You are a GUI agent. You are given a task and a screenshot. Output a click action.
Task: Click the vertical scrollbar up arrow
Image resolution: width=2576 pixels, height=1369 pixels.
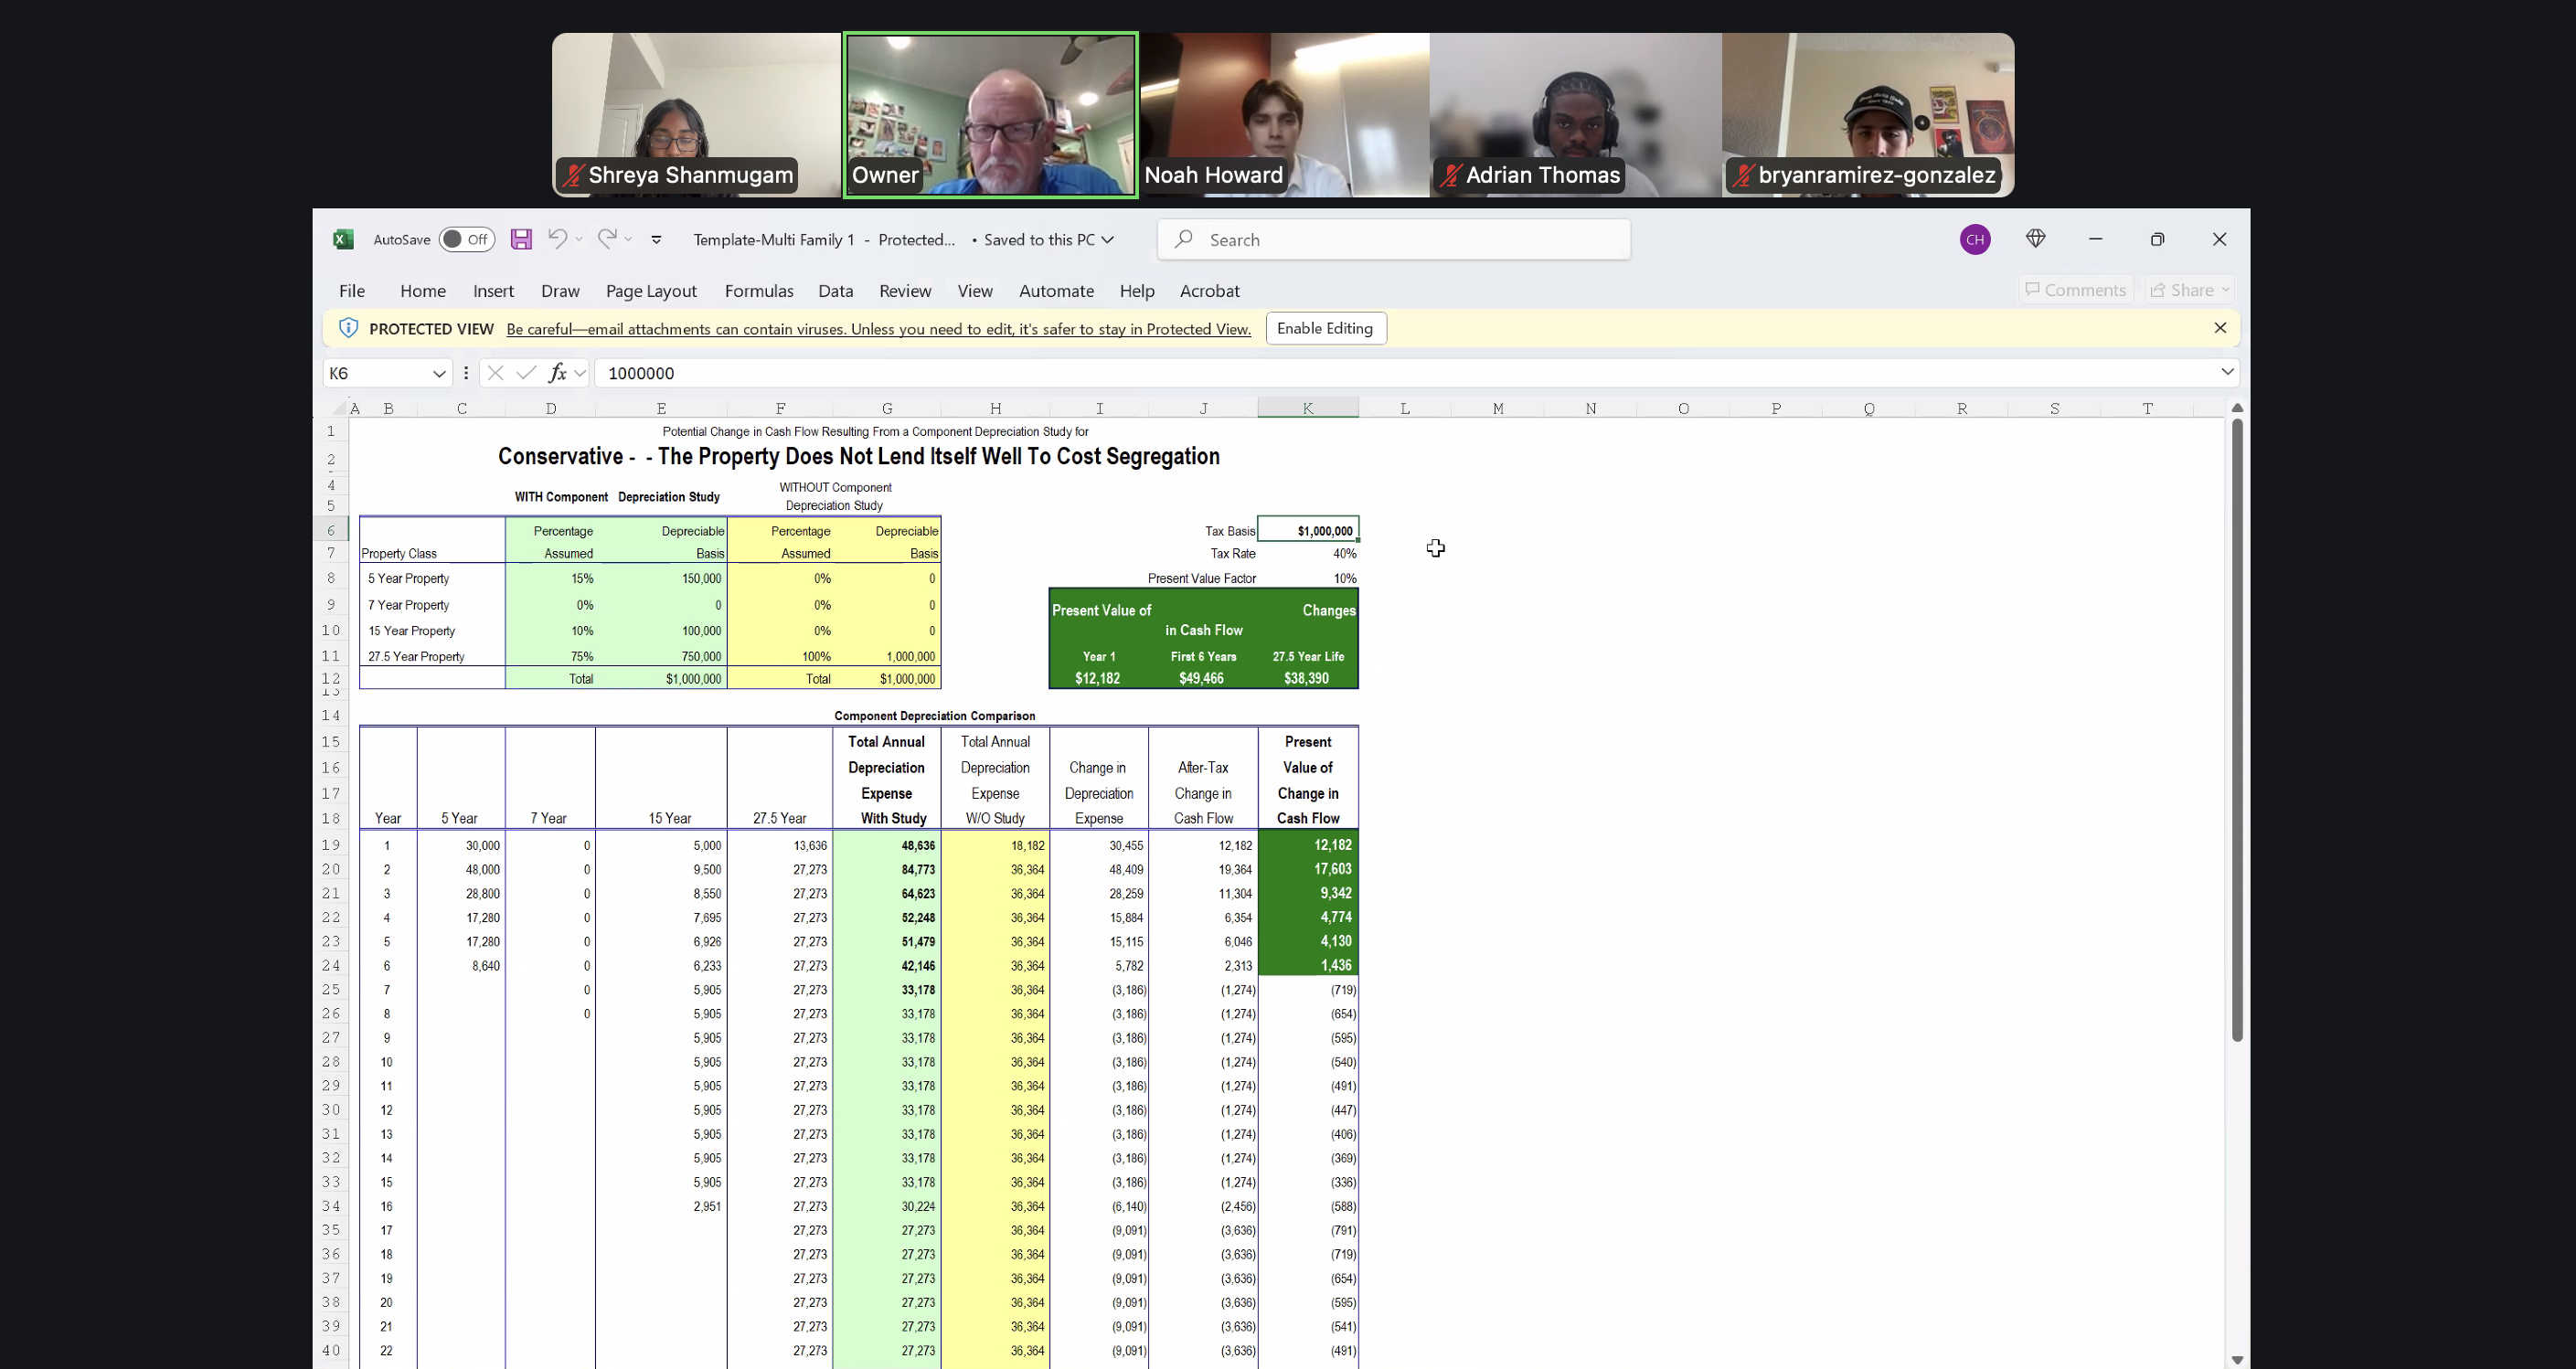[x=2237, y=408]
